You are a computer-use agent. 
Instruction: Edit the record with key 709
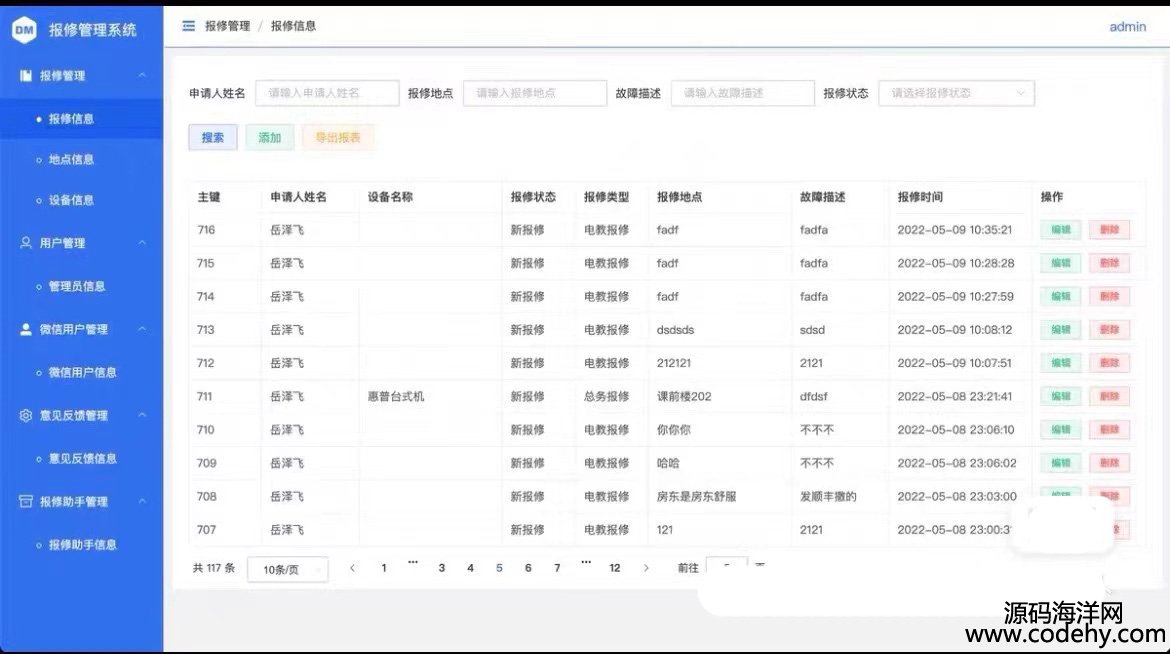1060,463
